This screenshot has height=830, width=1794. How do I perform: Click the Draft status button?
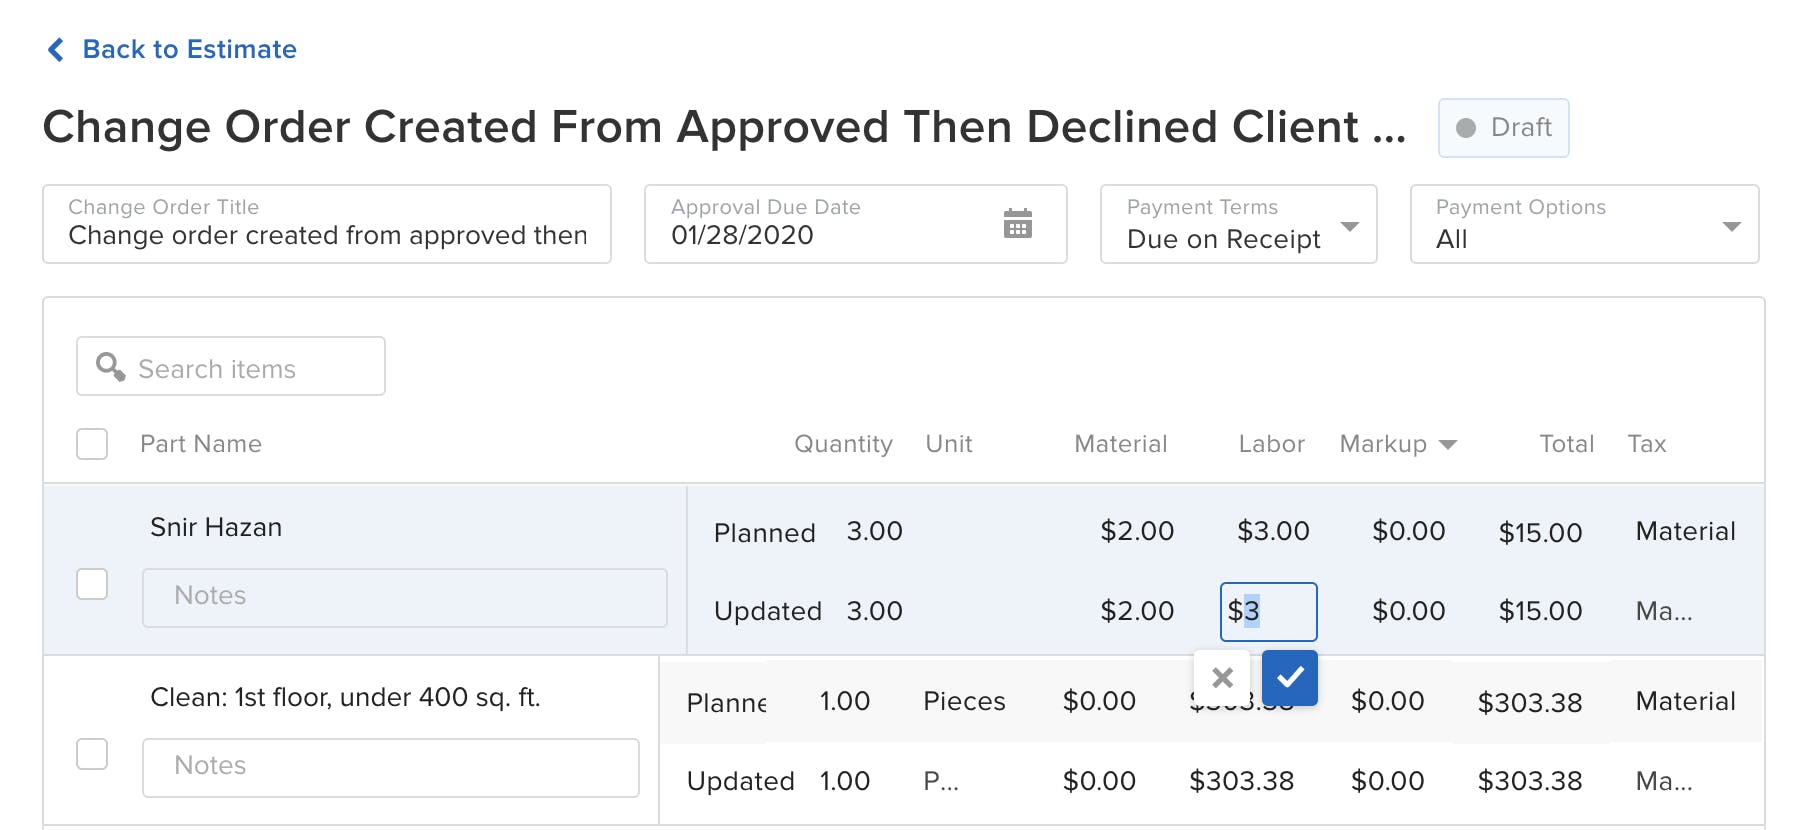pos(1503,128)
